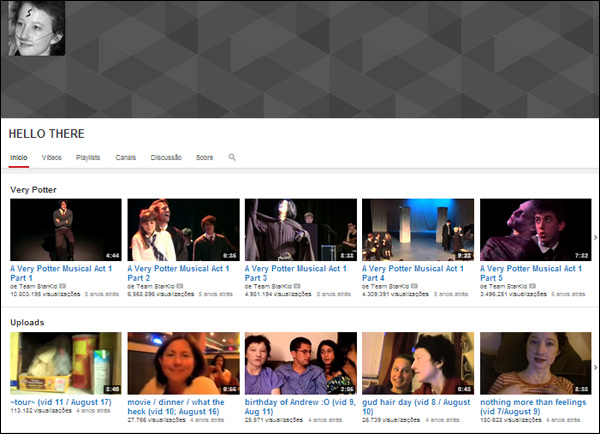Open Team StarKid link under Part 2
Viewport: 600px width, 434px height.
154,286
